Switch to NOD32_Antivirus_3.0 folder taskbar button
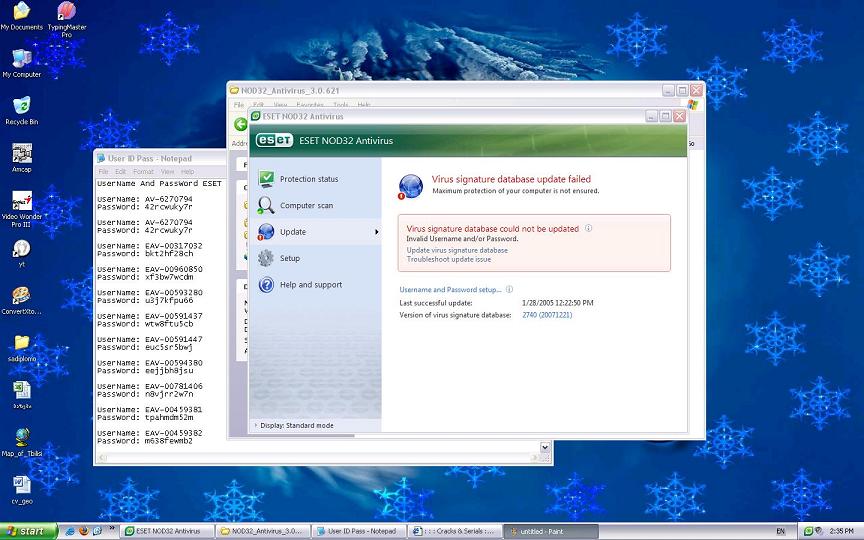Screen dimensions: 864x540 tap(263, 531)
